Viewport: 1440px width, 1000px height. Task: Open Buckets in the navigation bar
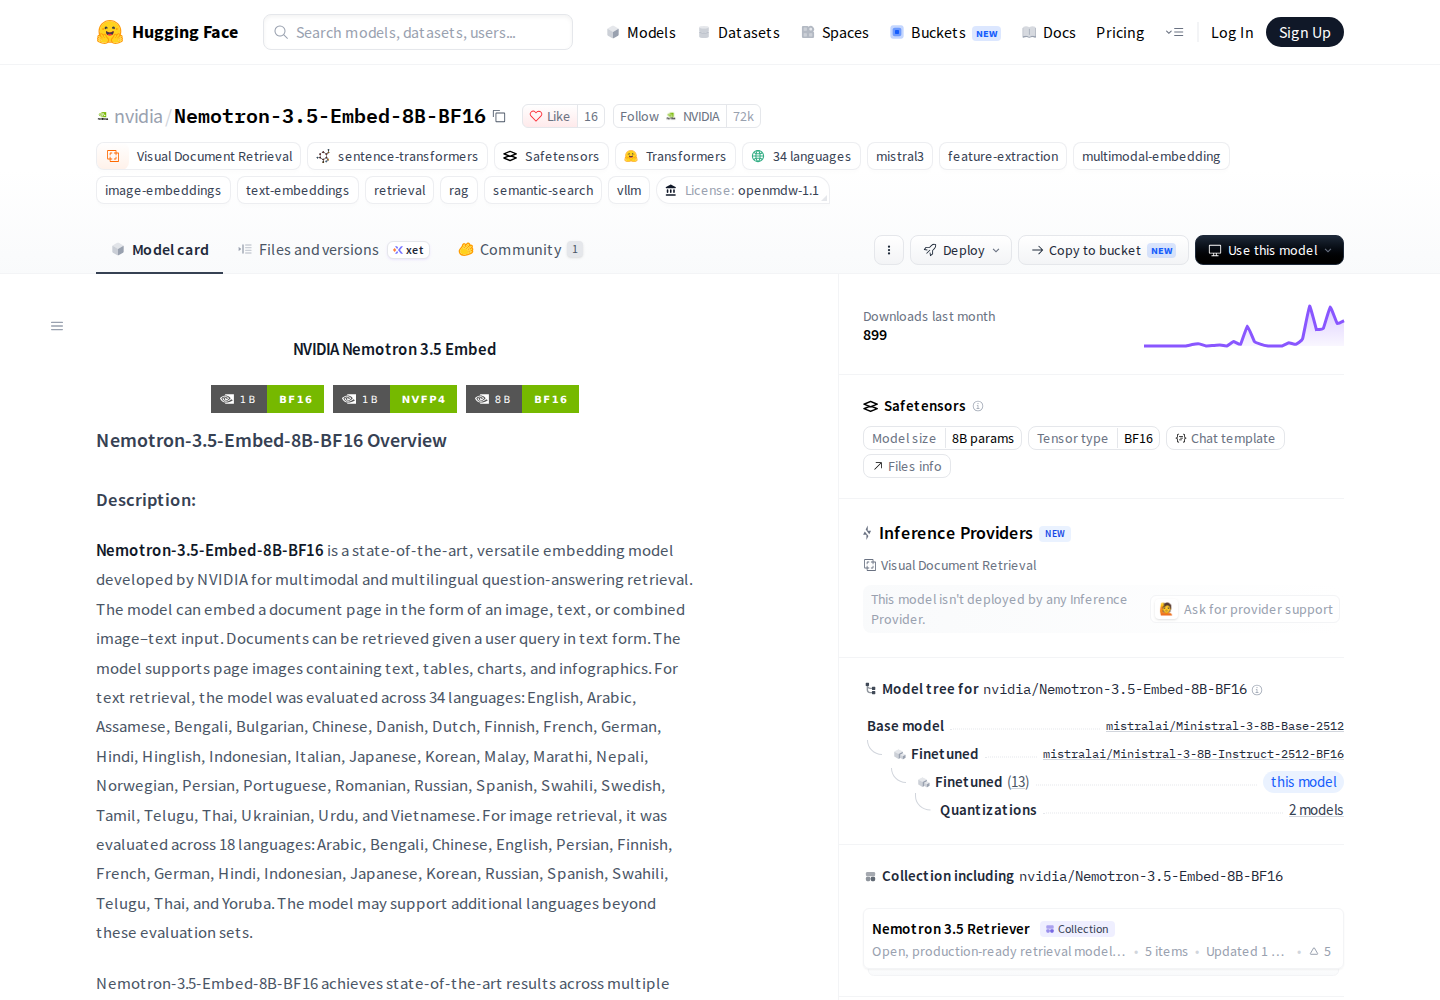coord(945,33)
